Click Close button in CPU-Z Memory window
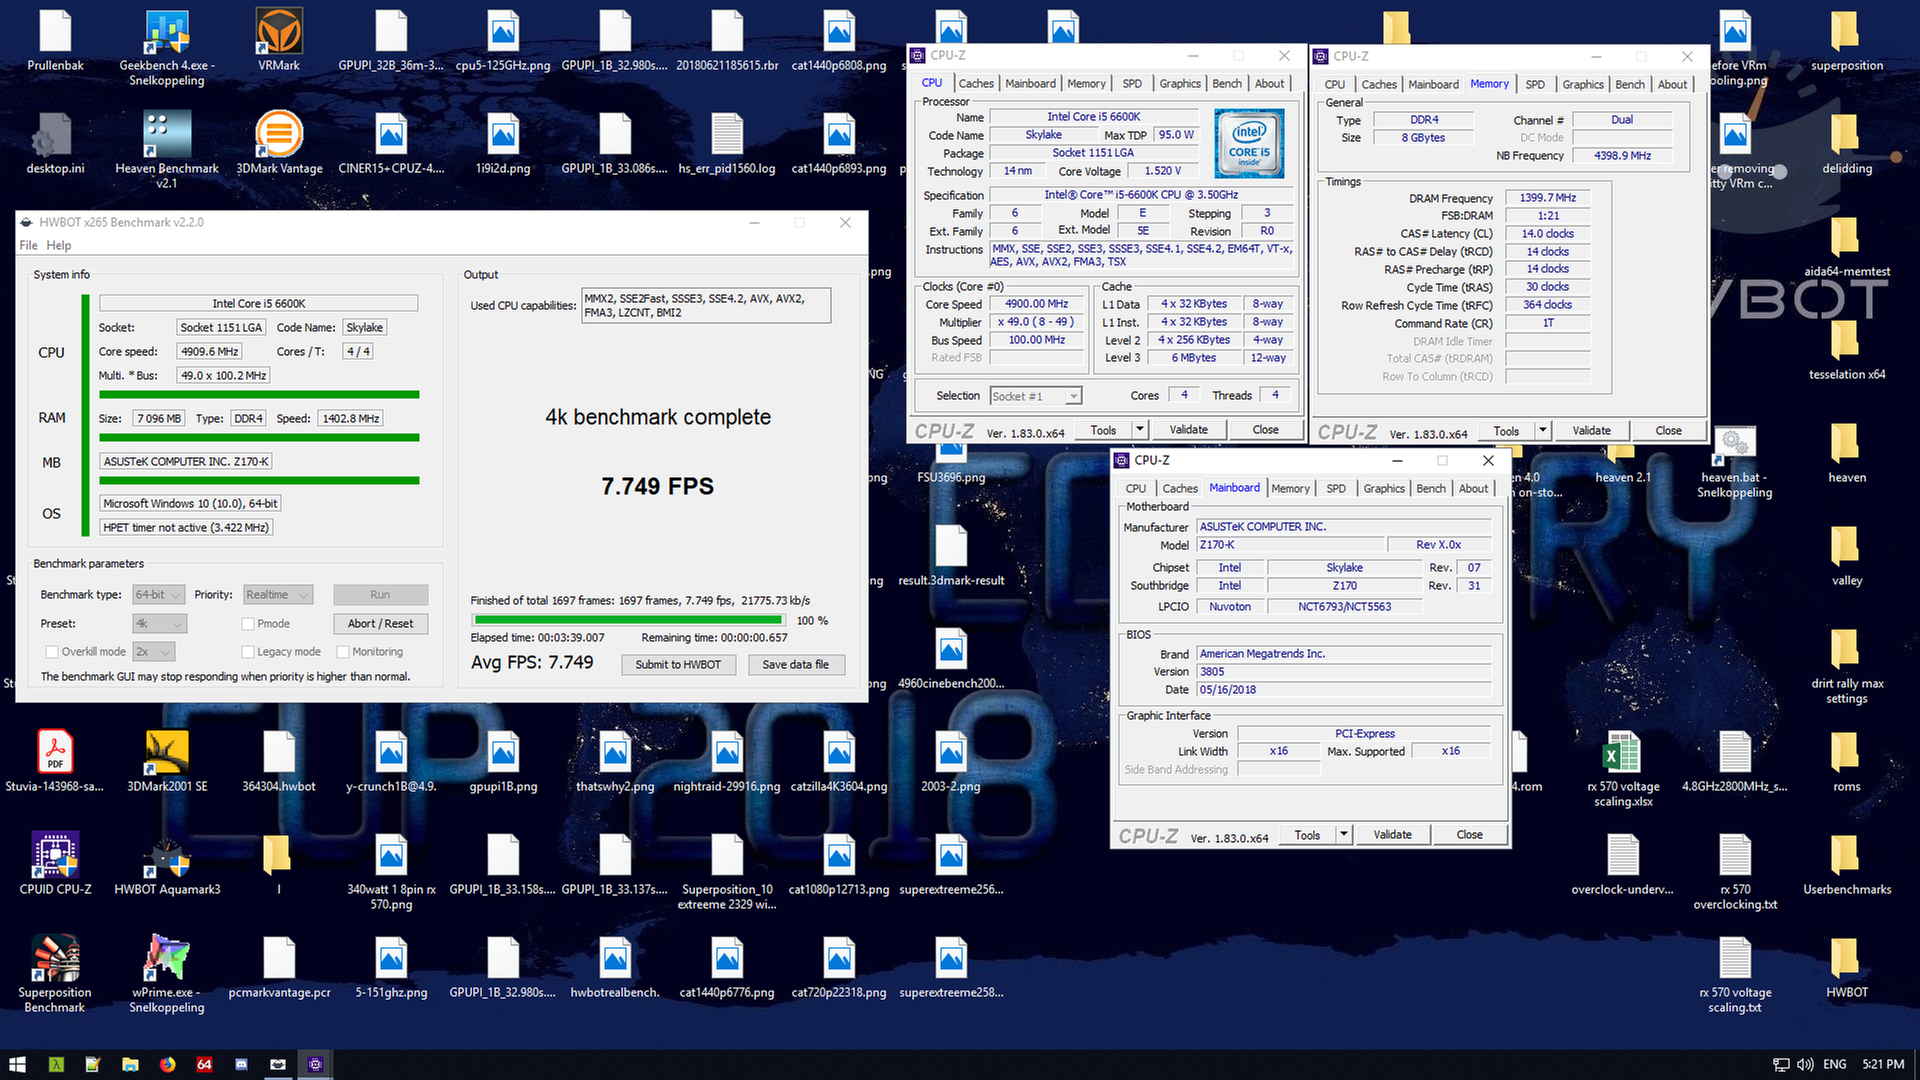This screenshot has width=1920, height=1080. click(1668, 430)
